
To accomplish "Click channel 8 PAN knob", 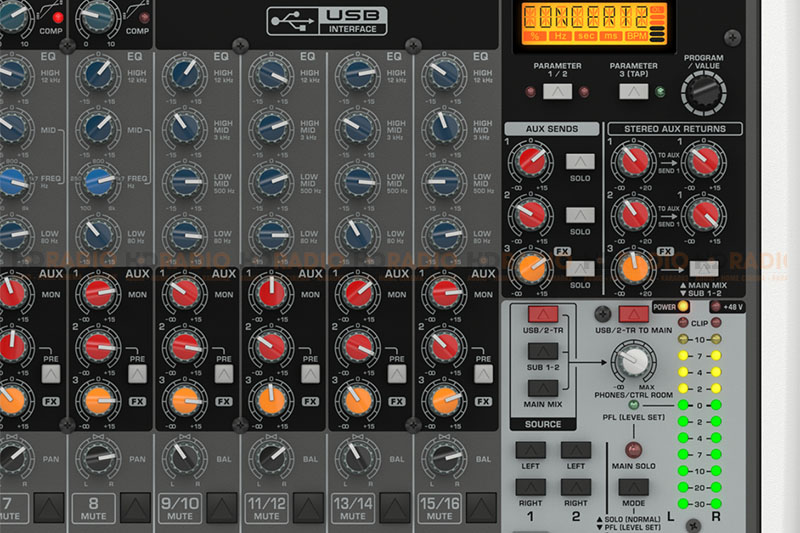I will point(98,459).
